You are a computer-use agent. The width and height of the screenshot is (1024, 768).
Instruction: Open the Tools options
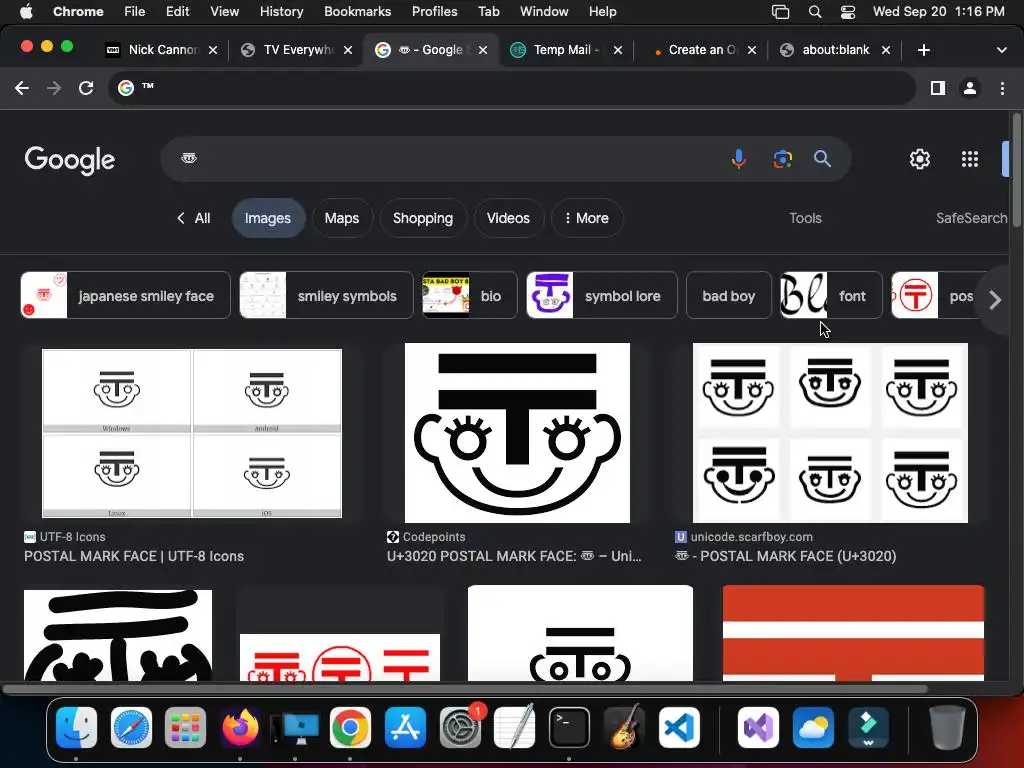click(x=805, y=218)
